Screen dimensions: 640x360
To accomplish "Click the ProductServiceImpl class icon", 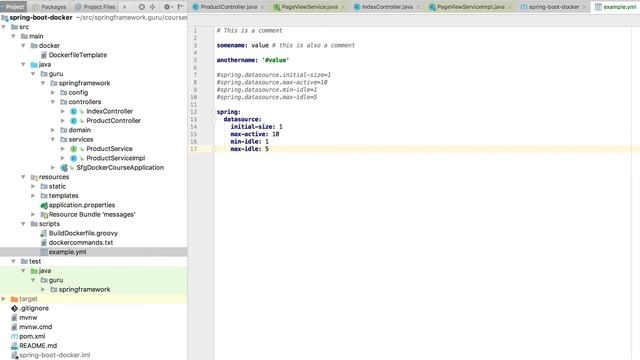I will [x=73, y=158].
